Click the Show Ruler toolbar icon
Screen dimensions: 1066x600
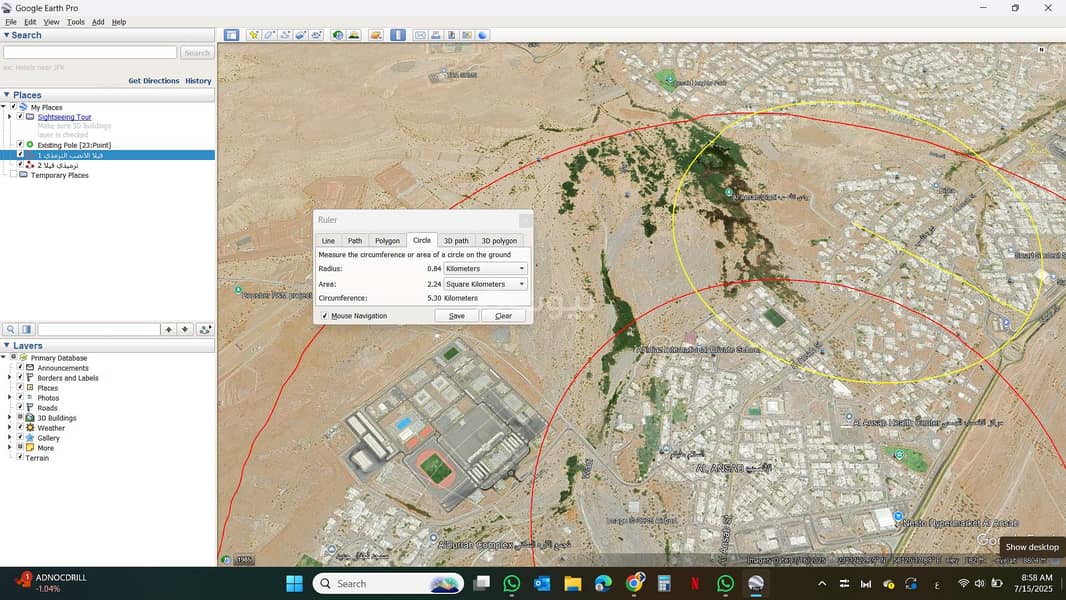(x=398, y=35)
